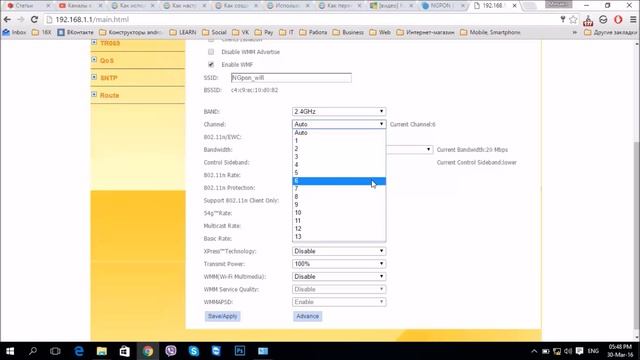
Task: Click the address bar URL
Action: point(92,20)
